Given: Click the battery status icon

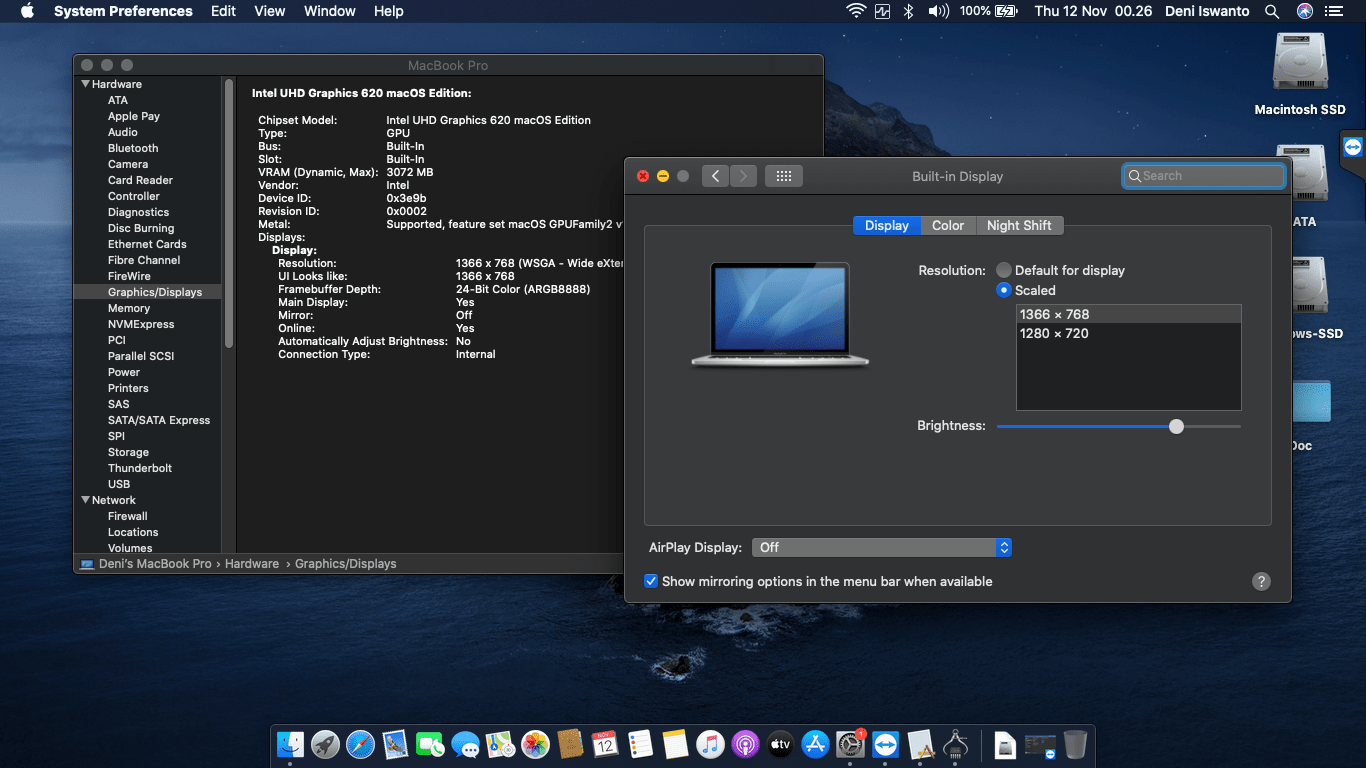Looking at the screenshot, I should click(1006, 11).
